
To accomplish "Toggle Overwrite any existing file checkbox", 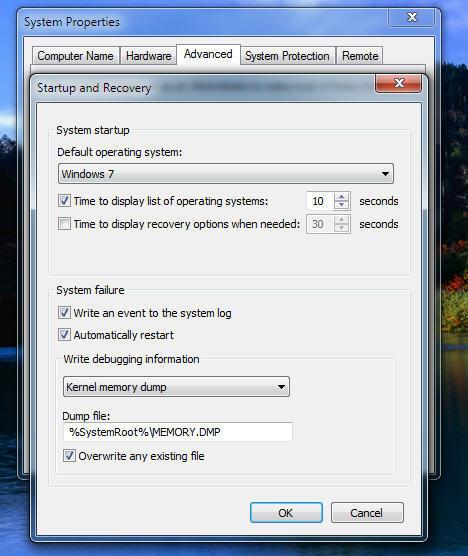I will pyautogui.click(x=69, y=456).
